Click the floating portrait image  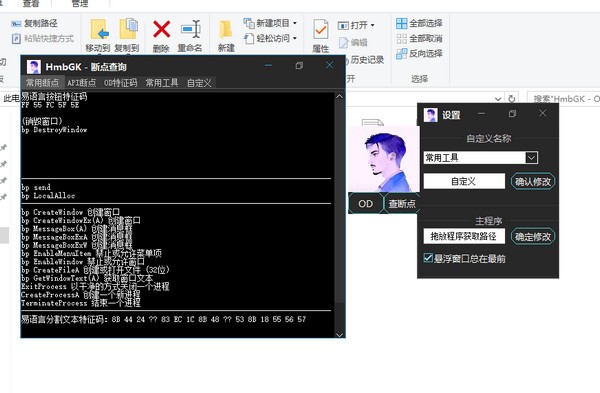coord(383,159)
